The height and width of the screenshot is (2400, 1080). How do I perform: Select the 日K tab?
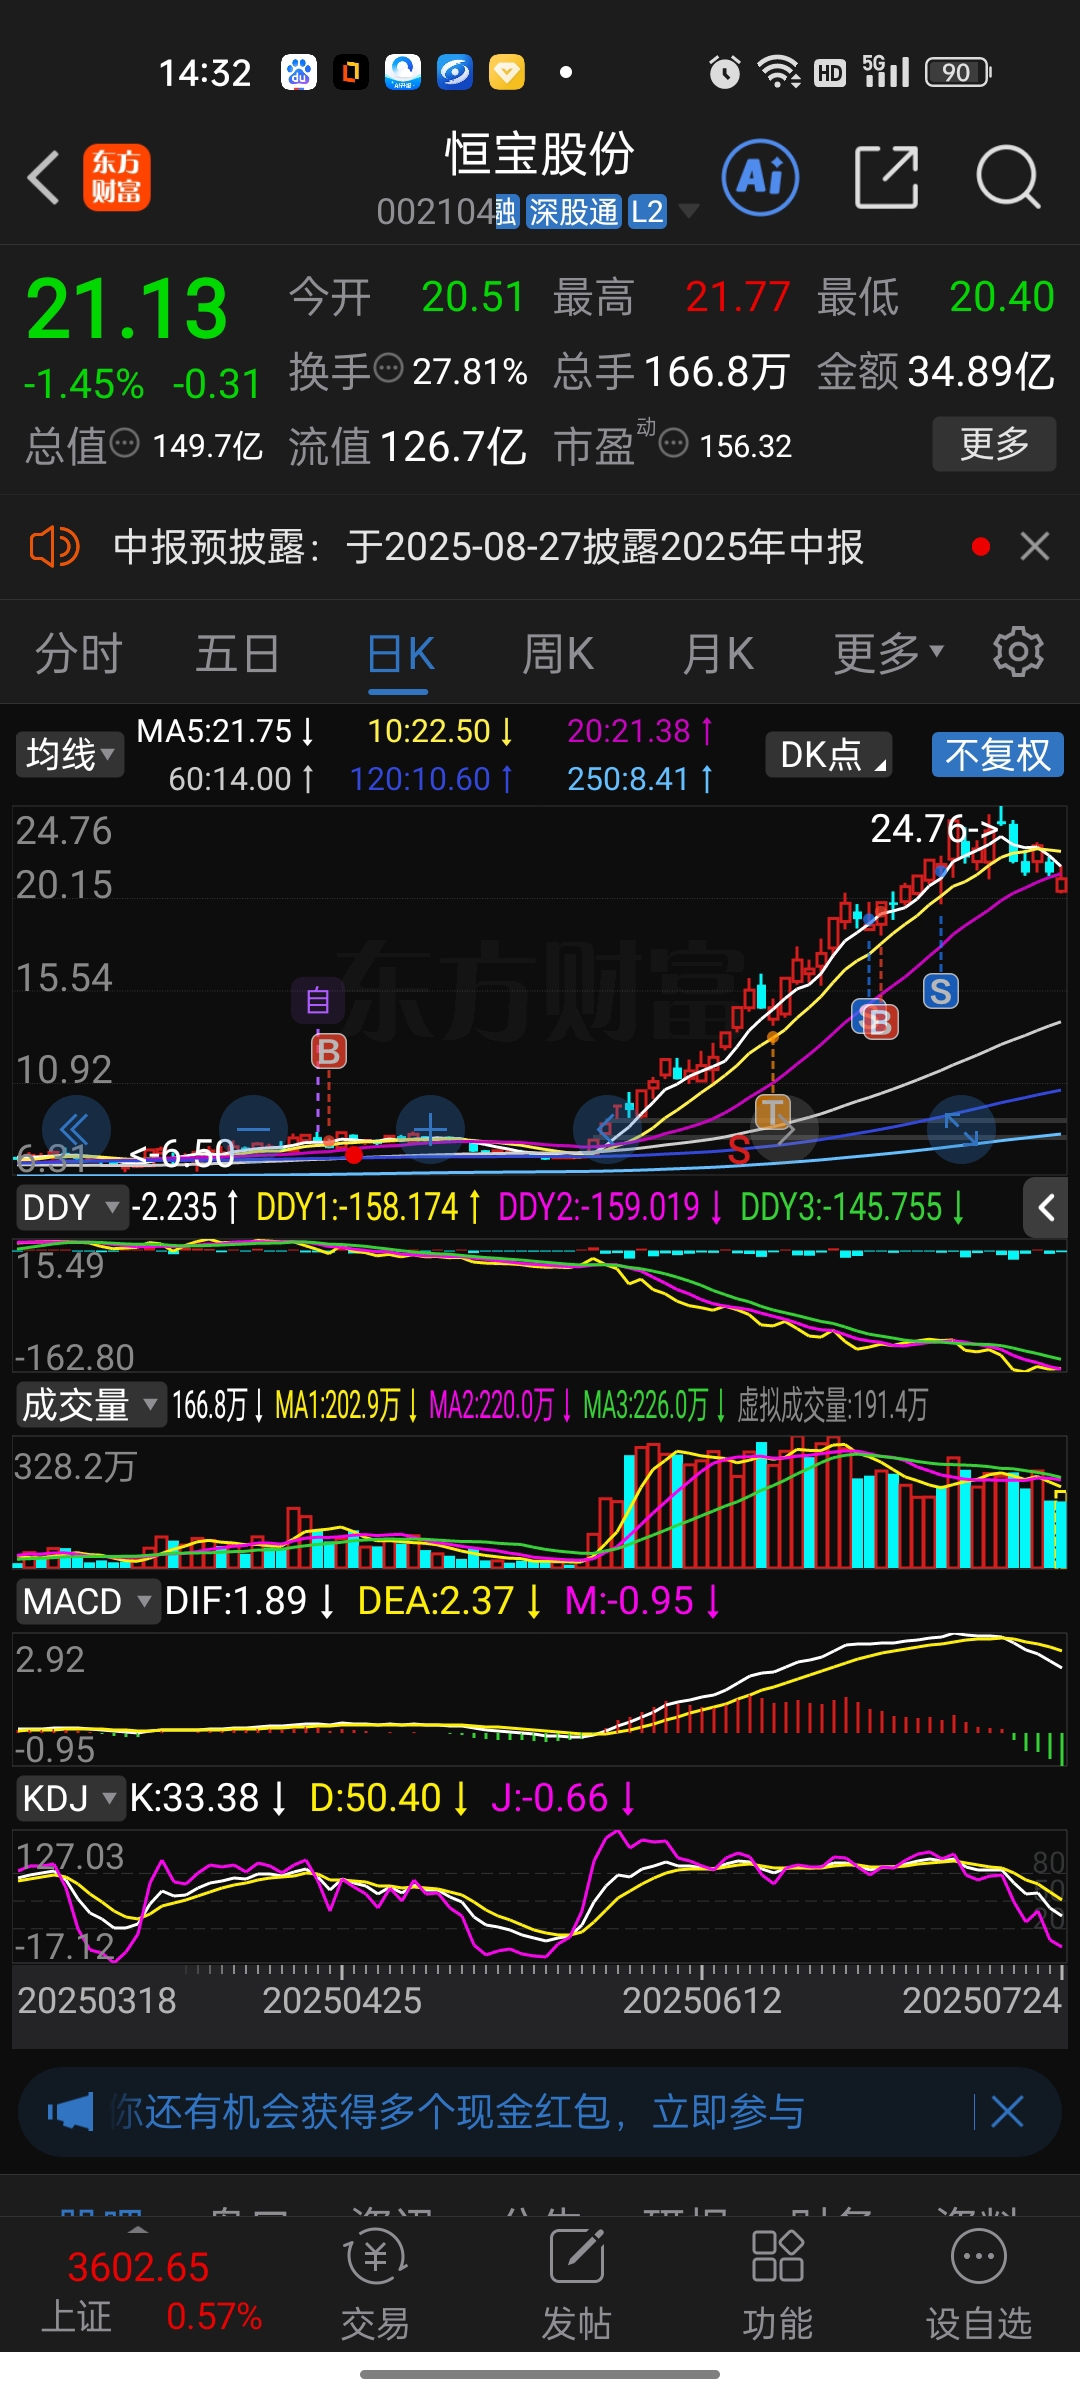pyautogui.click(x=400, y=654)
